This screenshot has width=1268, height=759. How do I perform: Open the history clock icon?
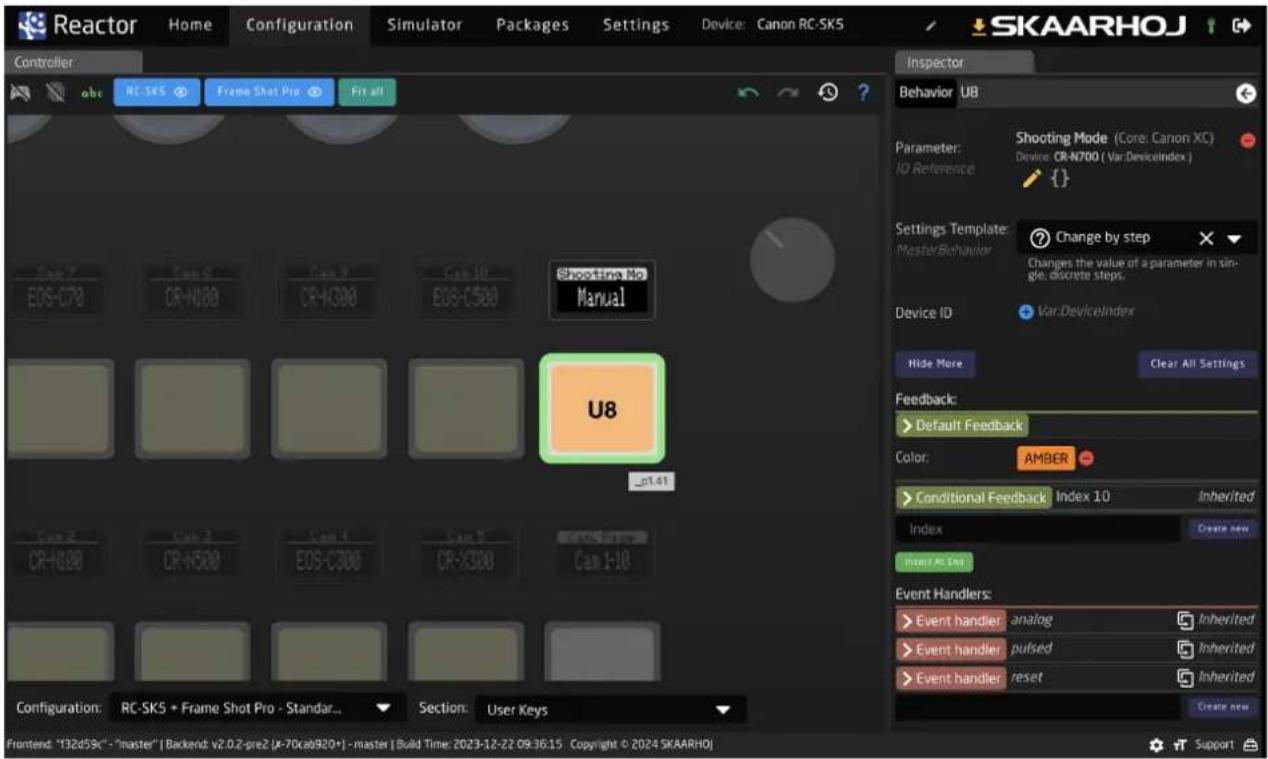point(827,92)
